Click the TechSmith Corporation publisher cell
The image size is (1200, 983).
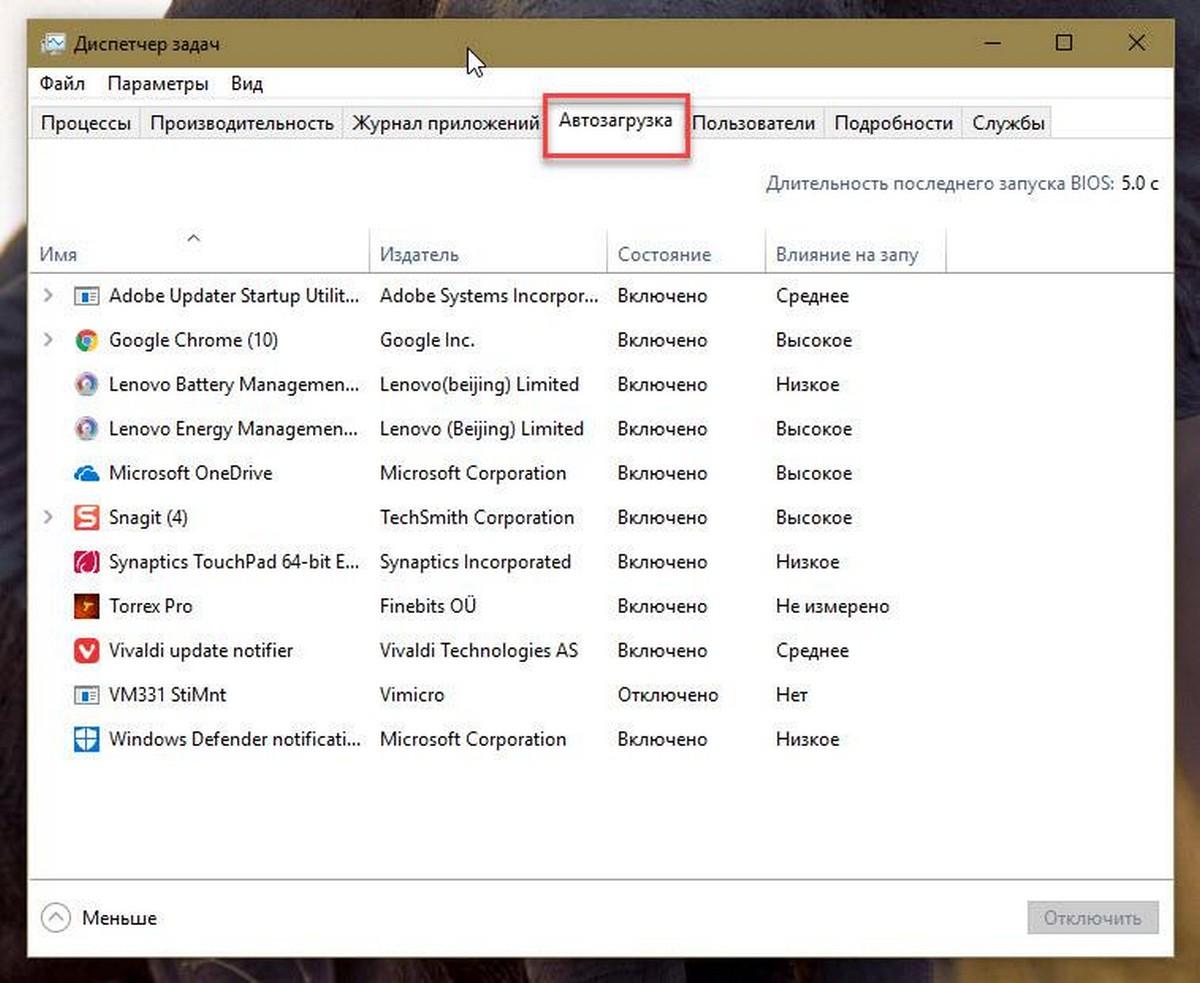(x=477, y=518)
